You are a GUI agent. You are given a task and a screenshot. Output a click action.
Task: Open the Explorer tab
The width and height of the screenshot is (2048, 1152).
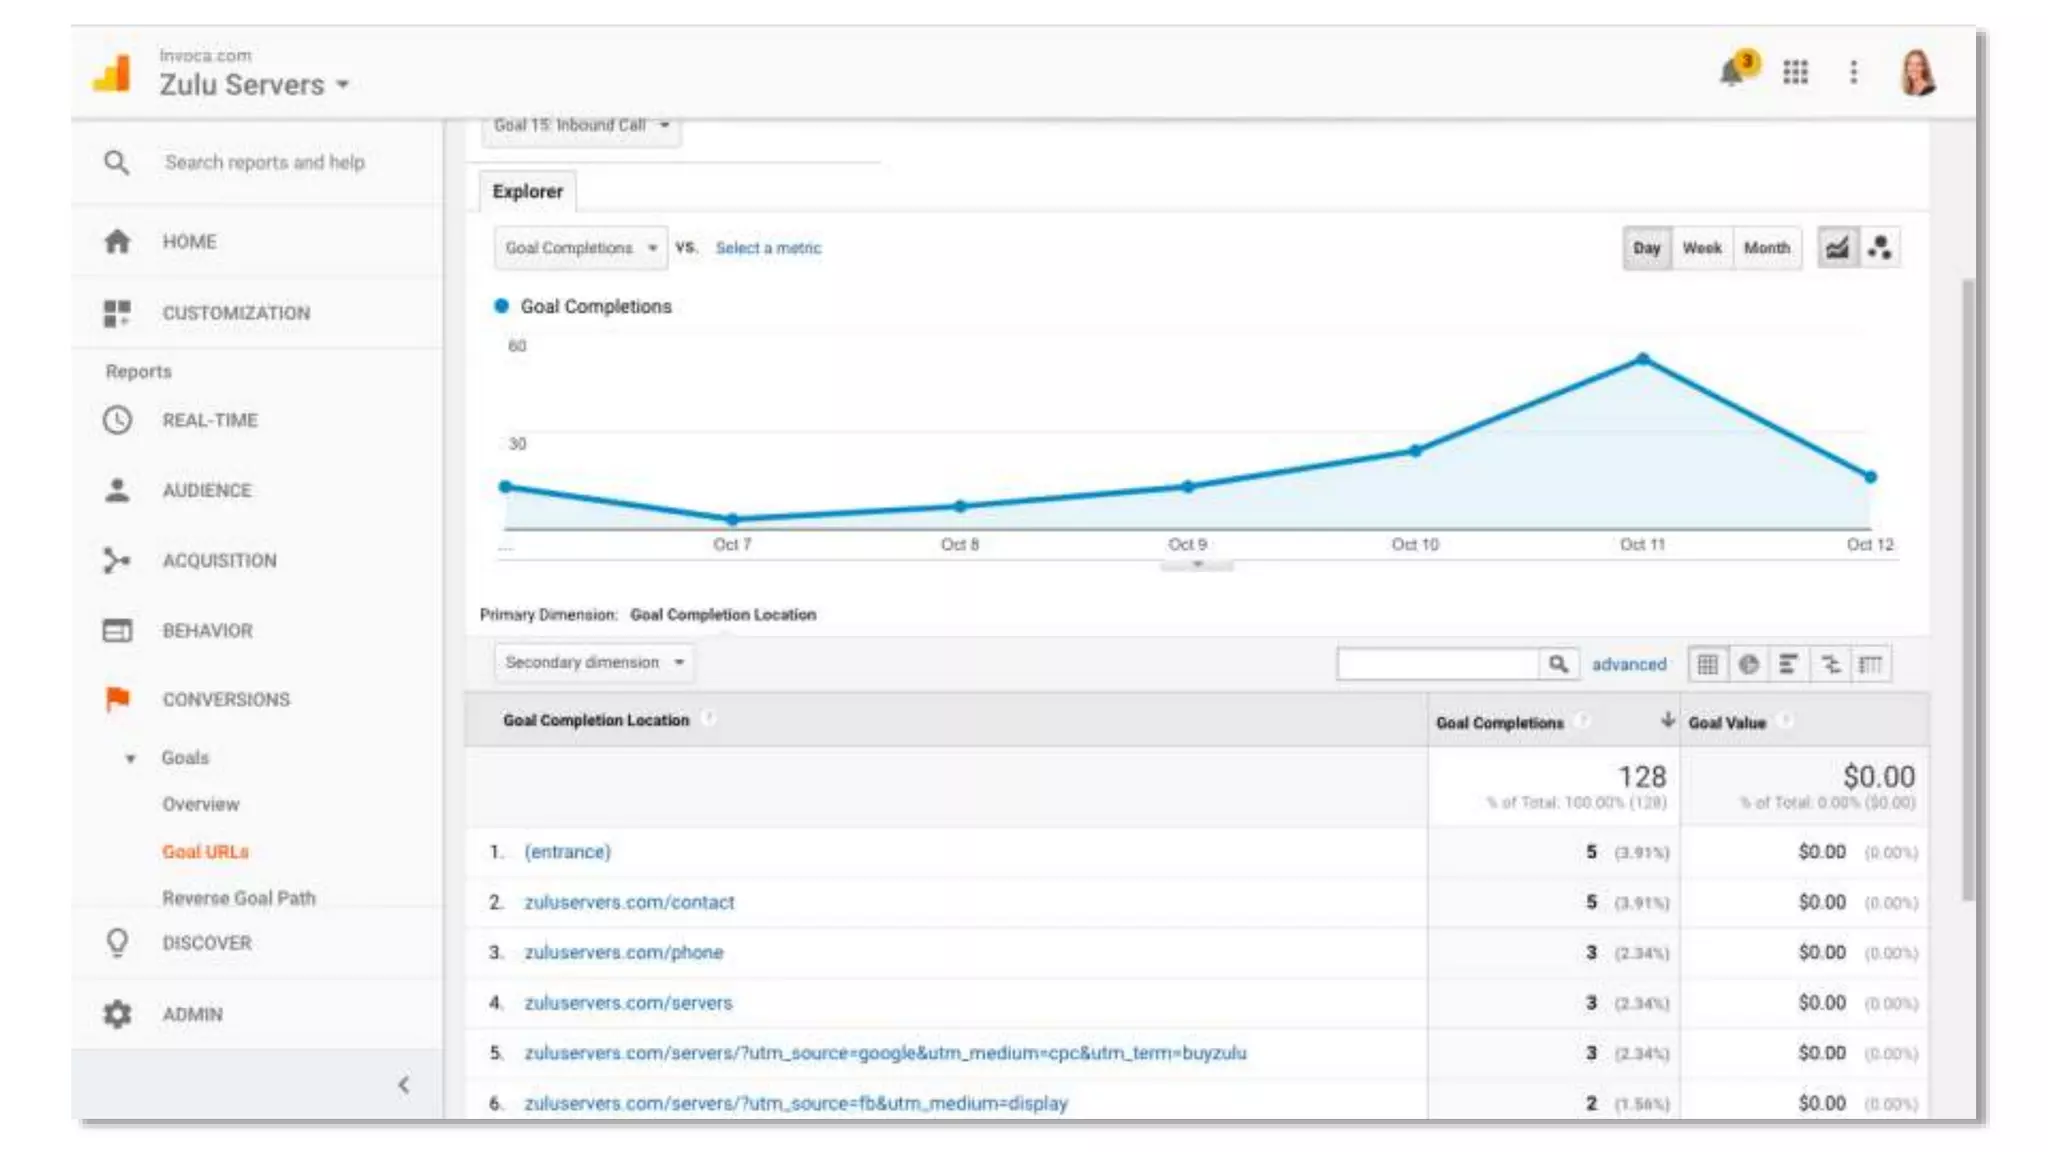[527, 191]
